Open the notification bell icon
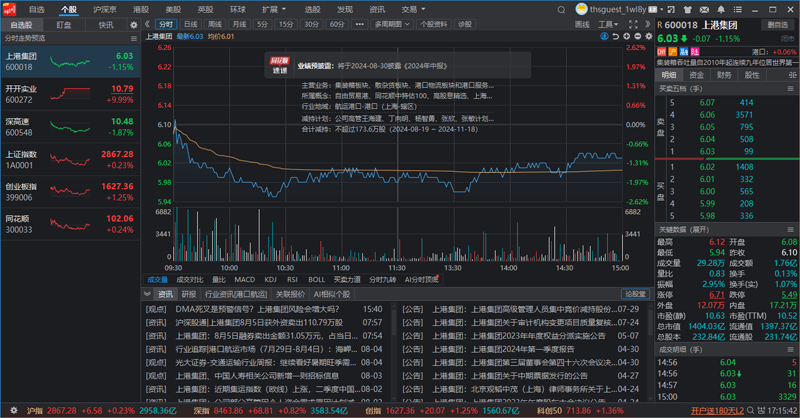The height and width of the screenshot is (418, 800). coord(721,10)
